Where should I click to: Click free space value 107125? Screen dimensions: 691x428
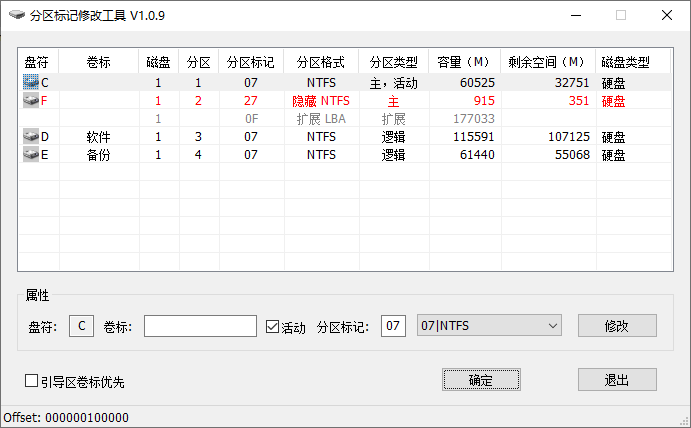pyautogui.click(x=569, y=137)
